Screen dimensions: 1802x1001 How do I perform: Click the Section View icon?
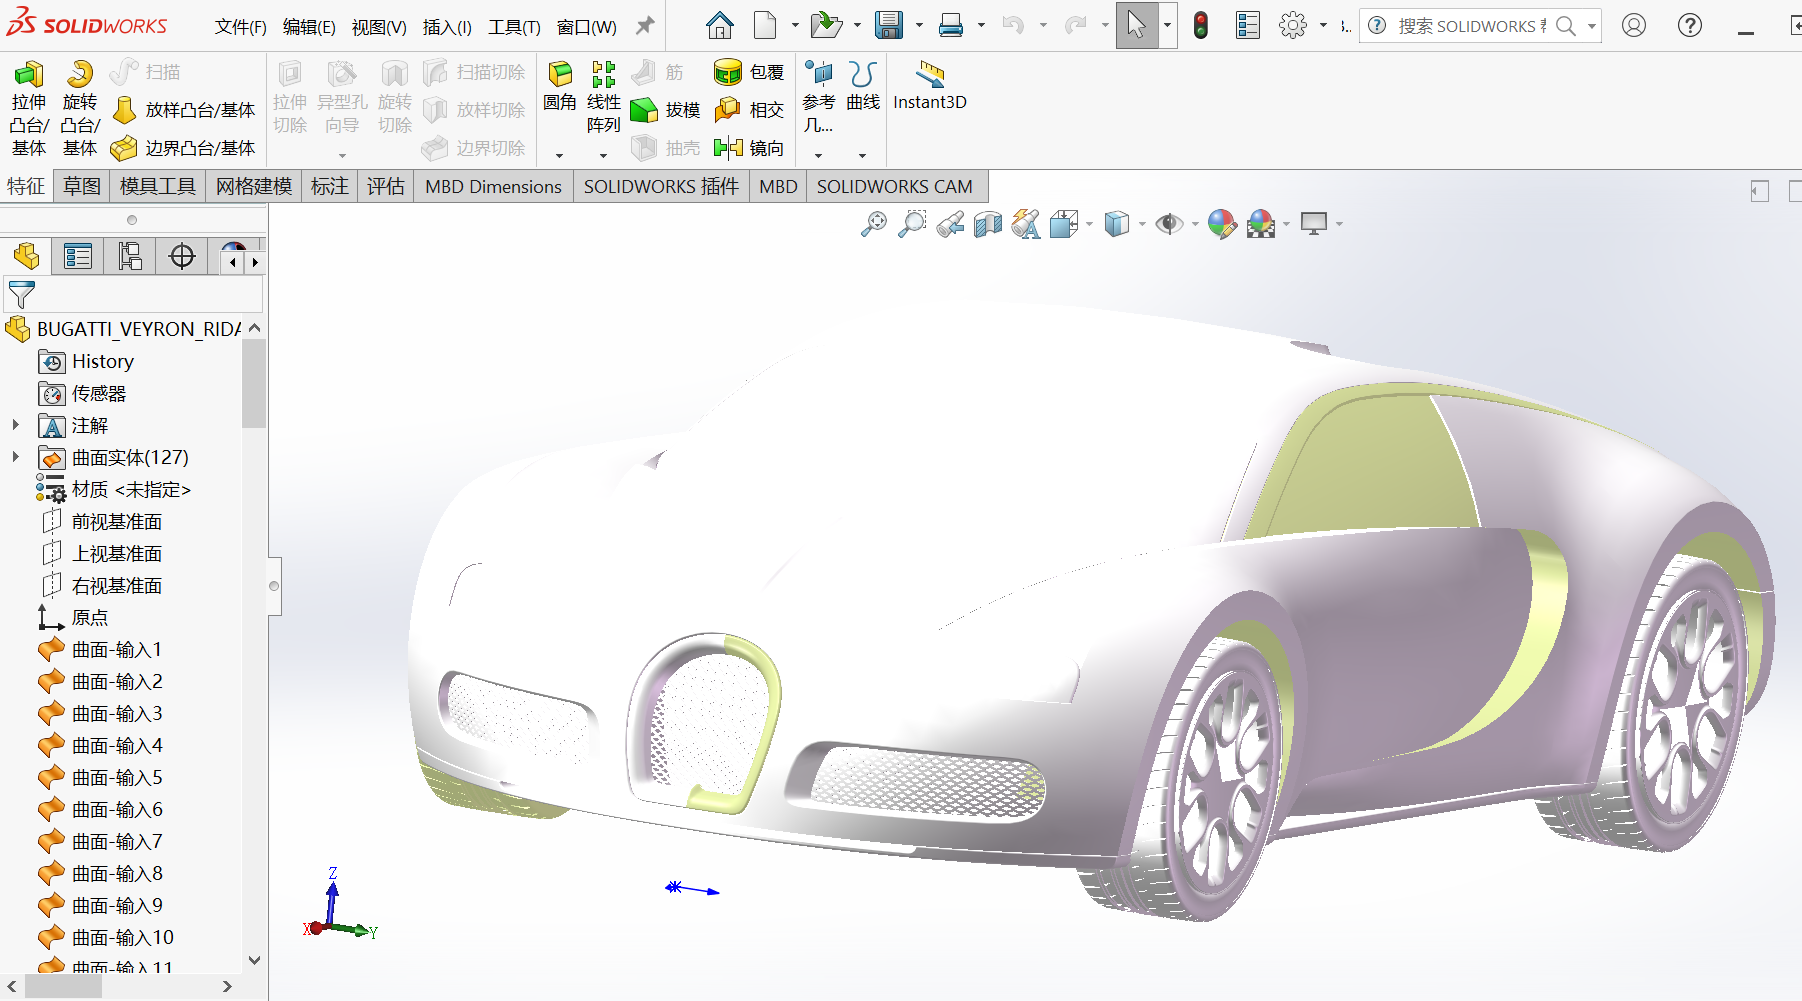pos(988,224)
